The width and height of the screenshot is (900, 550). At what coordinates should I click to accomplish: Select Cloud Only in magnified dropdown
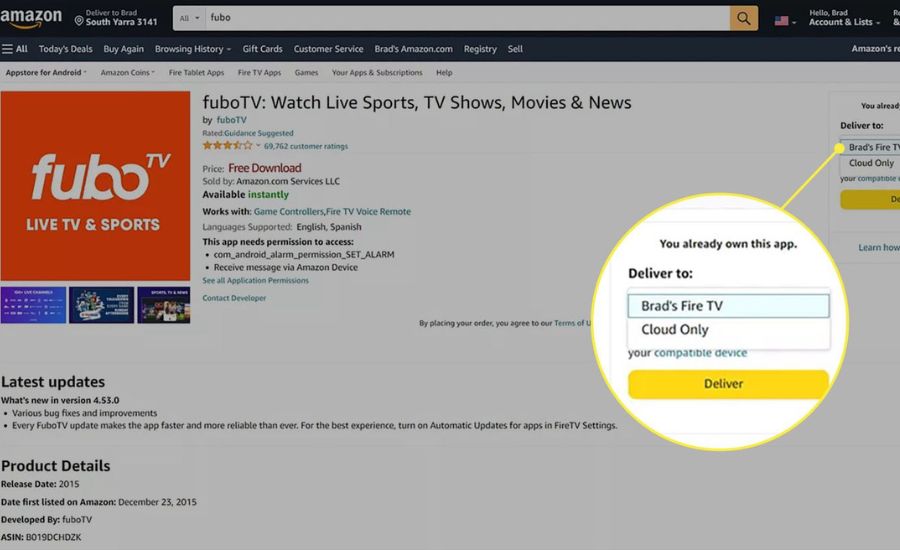tap(728, 330)
